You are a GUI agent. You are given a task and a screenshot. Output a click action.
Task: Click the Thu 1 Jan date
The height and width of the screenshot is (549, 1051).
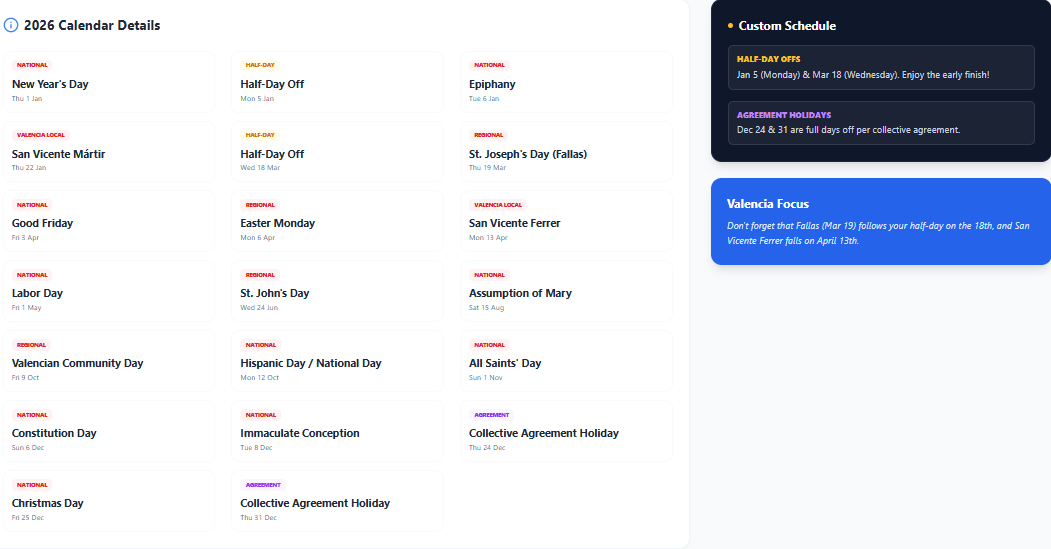[x=27, y=99]
